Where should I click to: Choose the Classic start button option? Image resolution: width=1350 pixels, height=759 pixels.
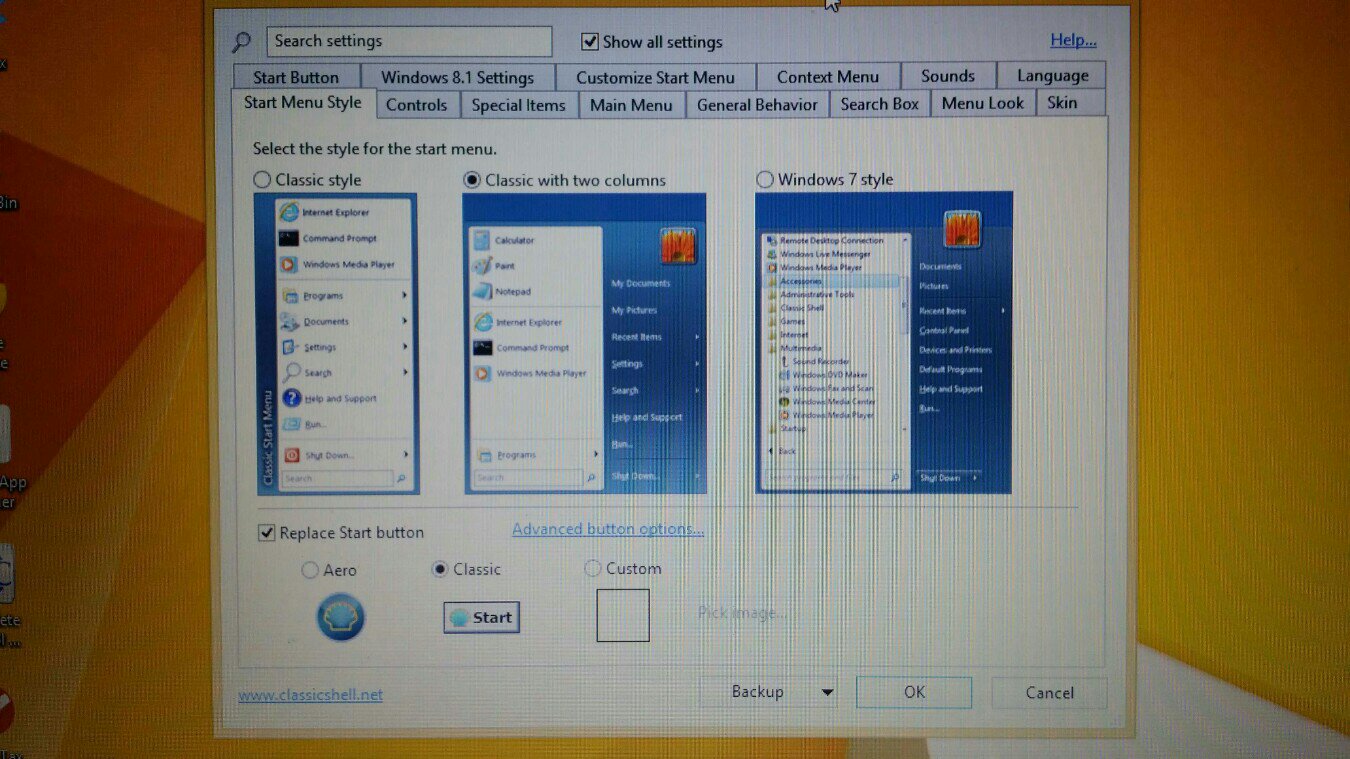coord(440,569)
